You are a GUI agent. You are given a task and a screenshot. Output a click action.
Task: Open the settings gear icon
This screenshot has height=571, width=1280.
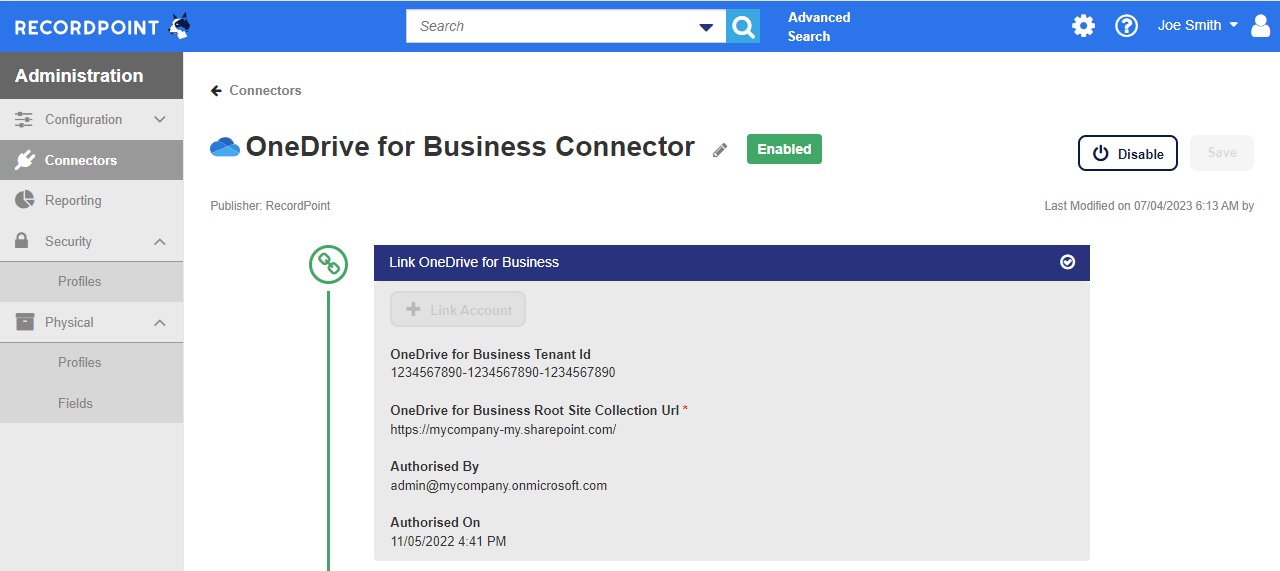1083,26
